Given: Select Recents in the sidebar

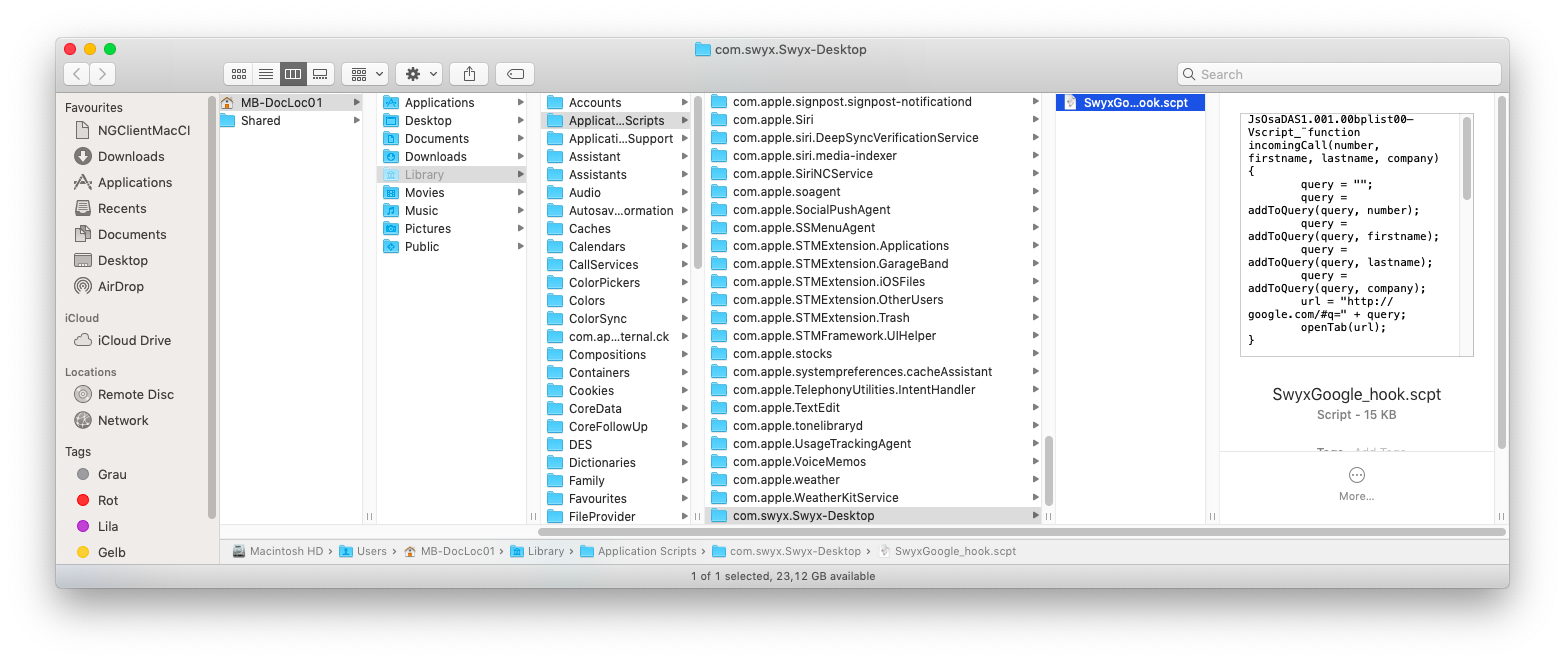Looking at the screenshot, I should [122, 209].
